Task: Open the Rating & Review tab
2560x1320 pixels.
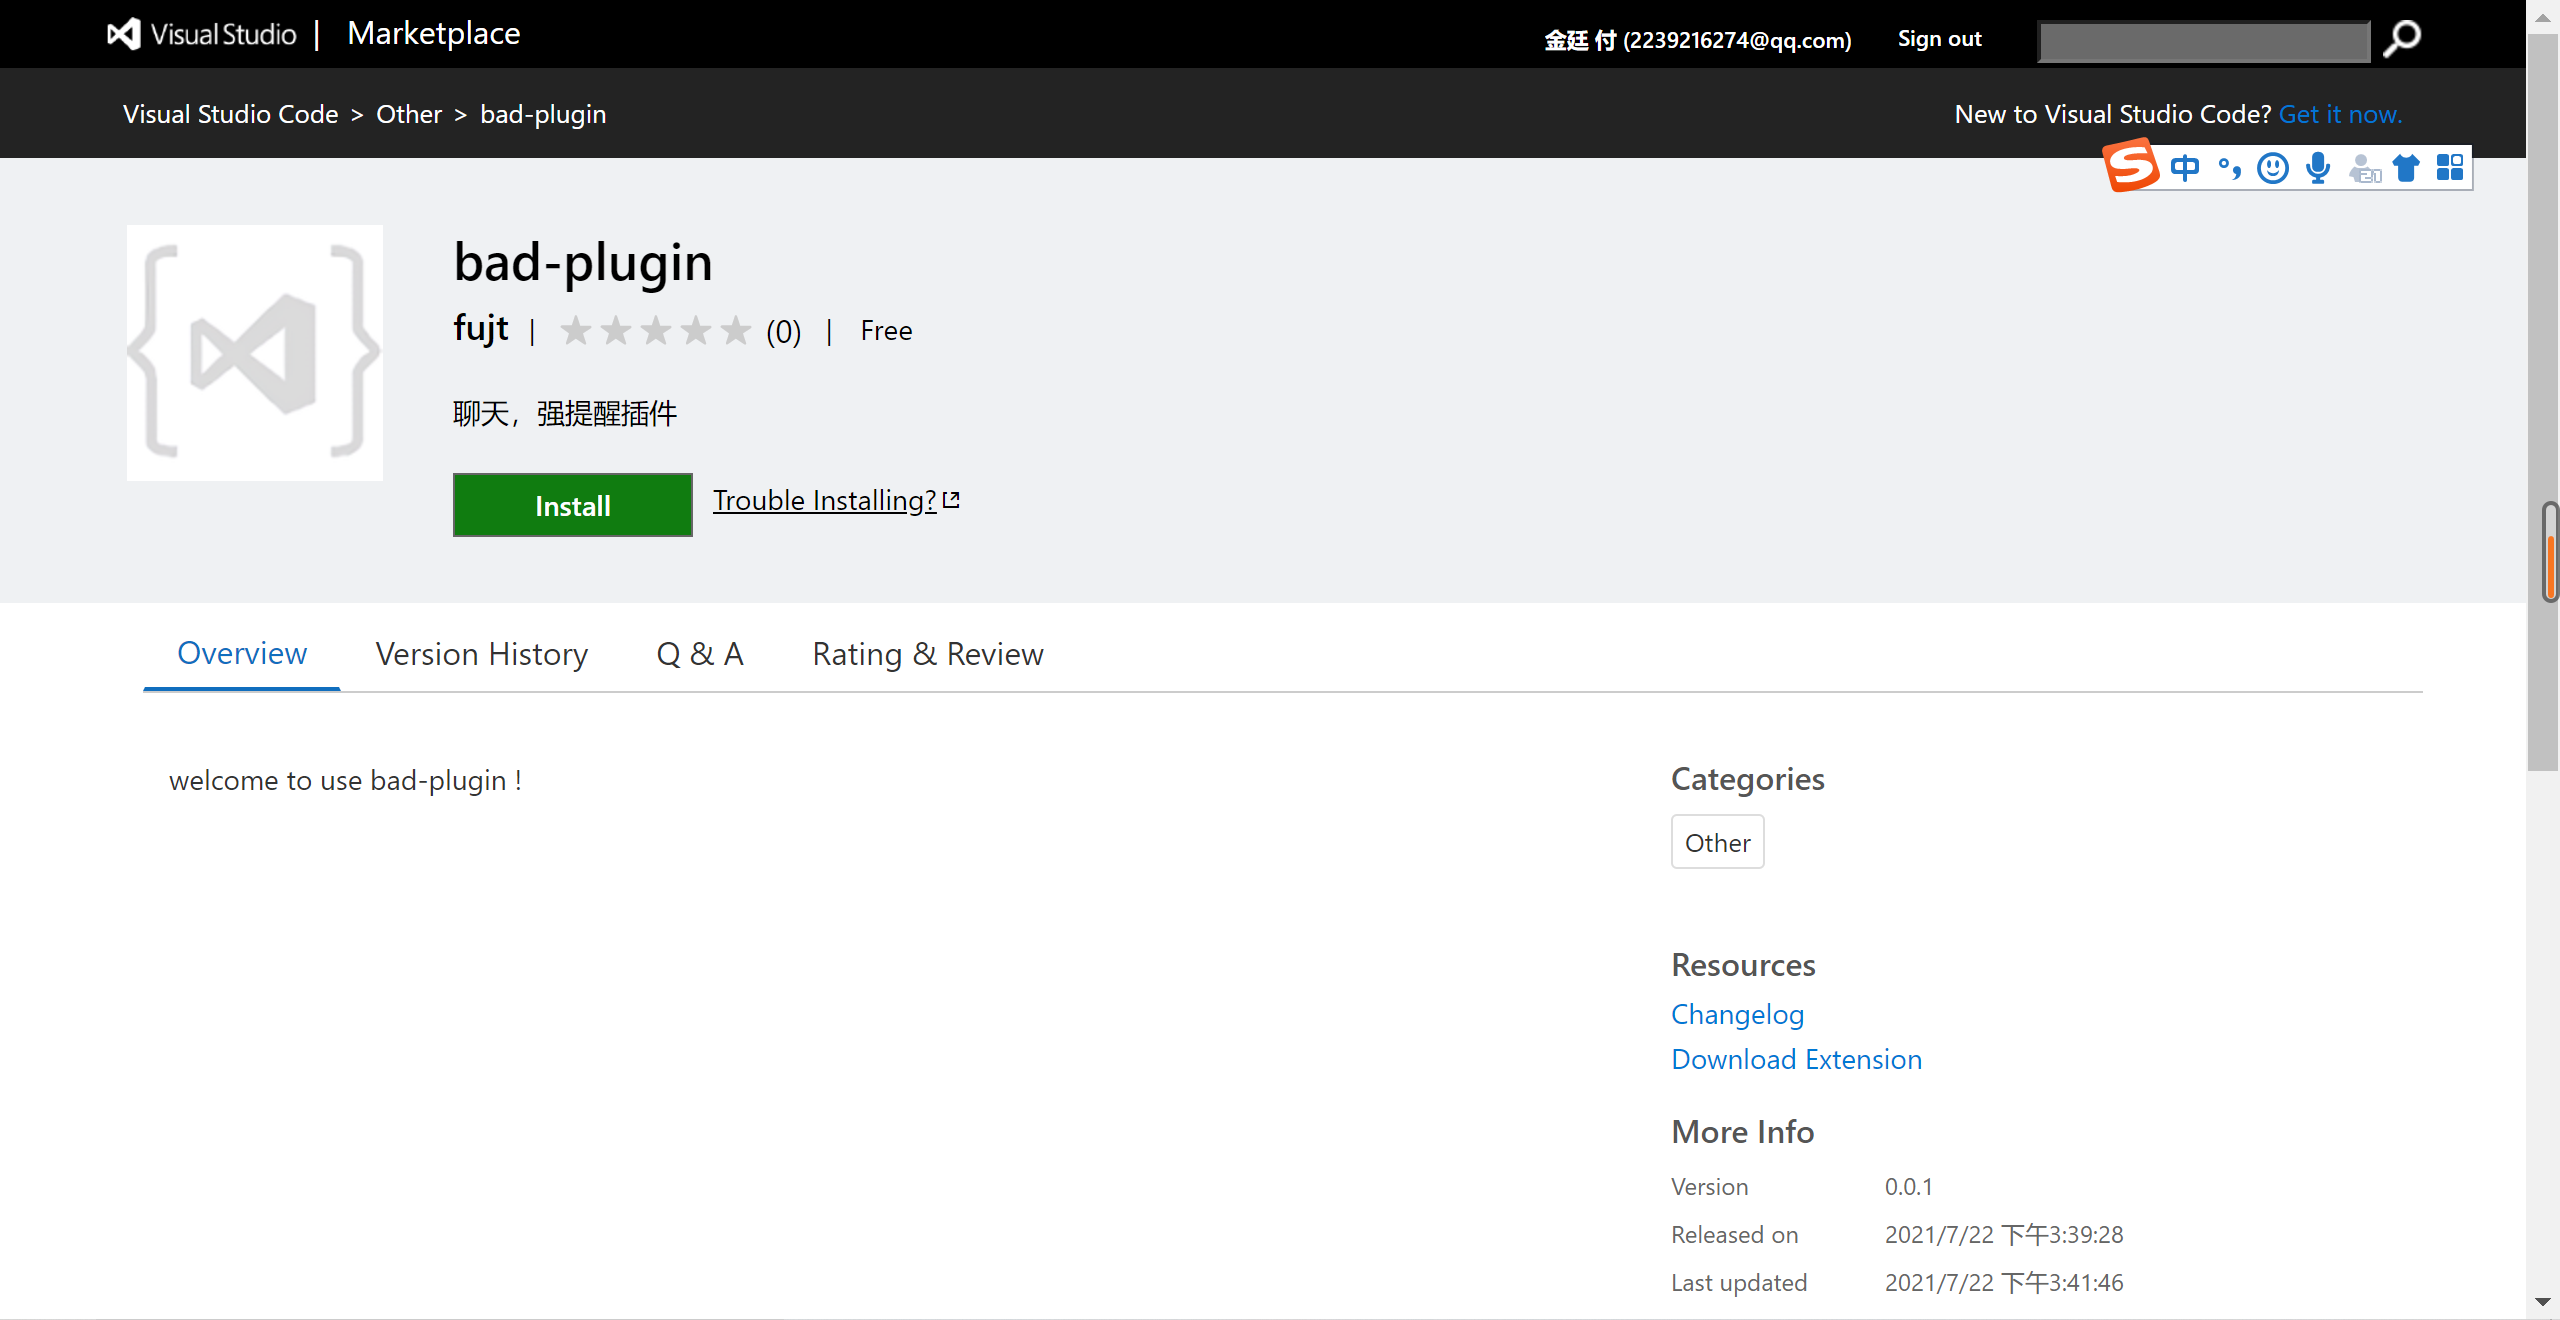Action: pyautogui.click(x=927, y=654)
